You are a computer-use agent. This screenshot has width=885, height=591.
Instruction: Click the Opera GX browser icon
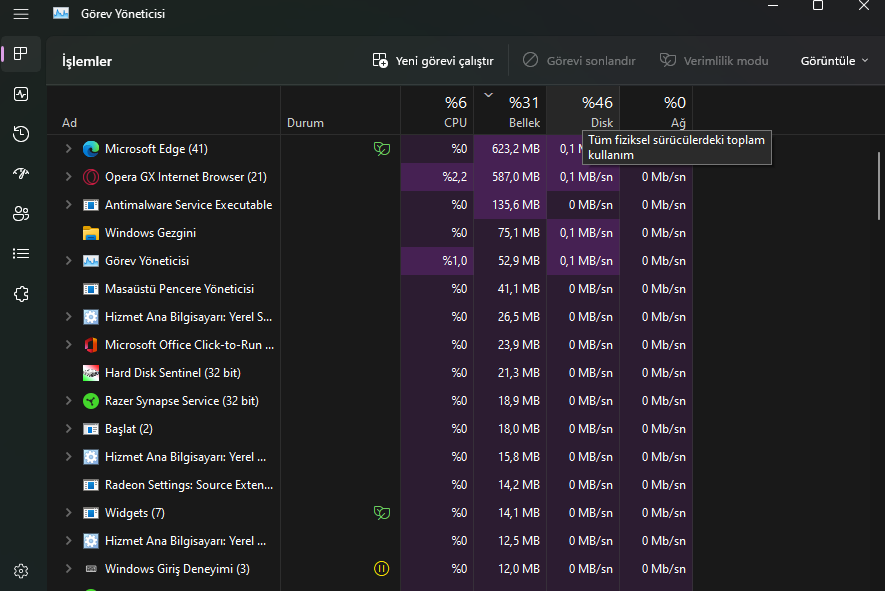(x=91, y=177)
